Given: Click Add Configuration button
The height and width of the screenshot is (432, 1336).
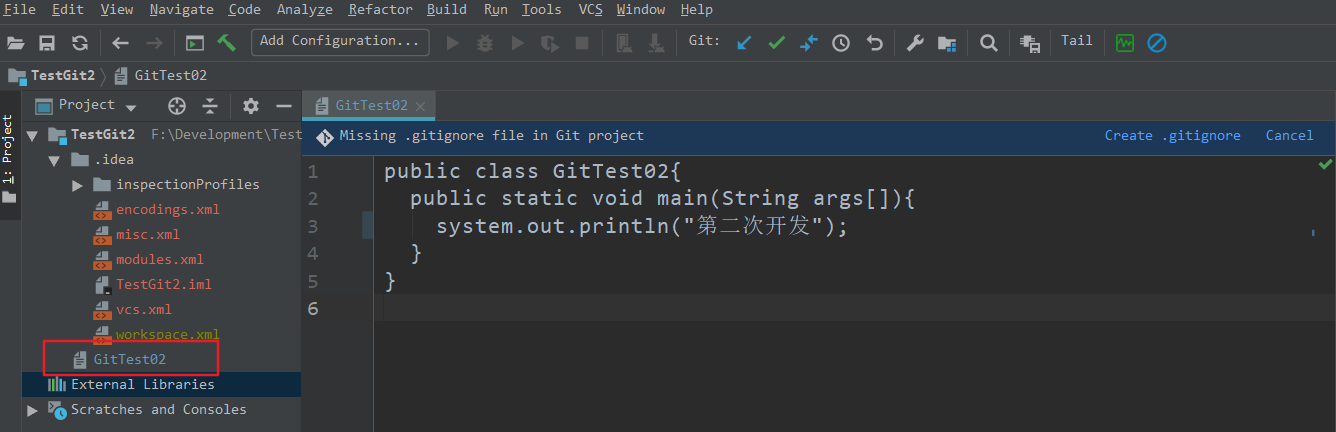Looking at the screenshot, I should point(340,42).
